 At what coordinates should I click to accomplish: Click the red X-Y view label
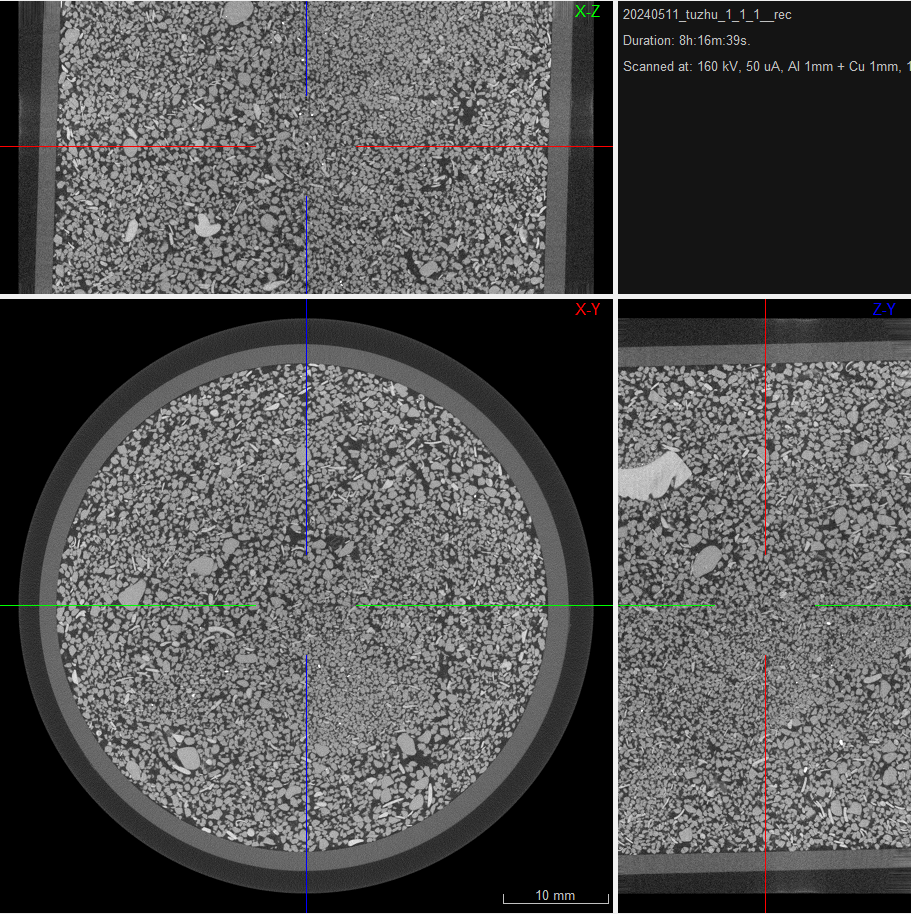click(x=587, y=310)
